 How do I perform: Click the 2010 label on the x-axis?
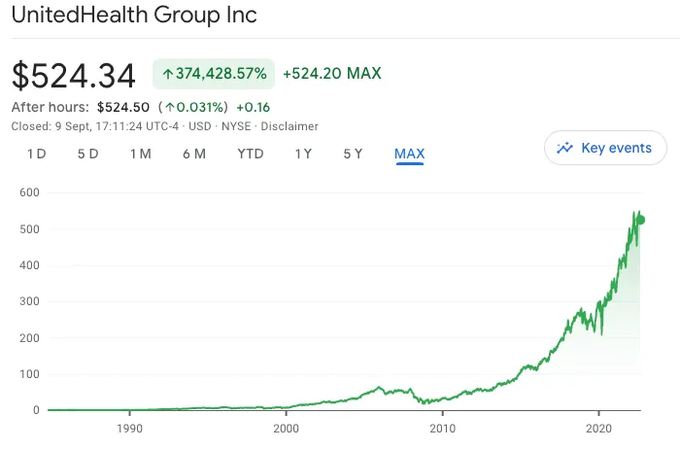coord(443,429)
